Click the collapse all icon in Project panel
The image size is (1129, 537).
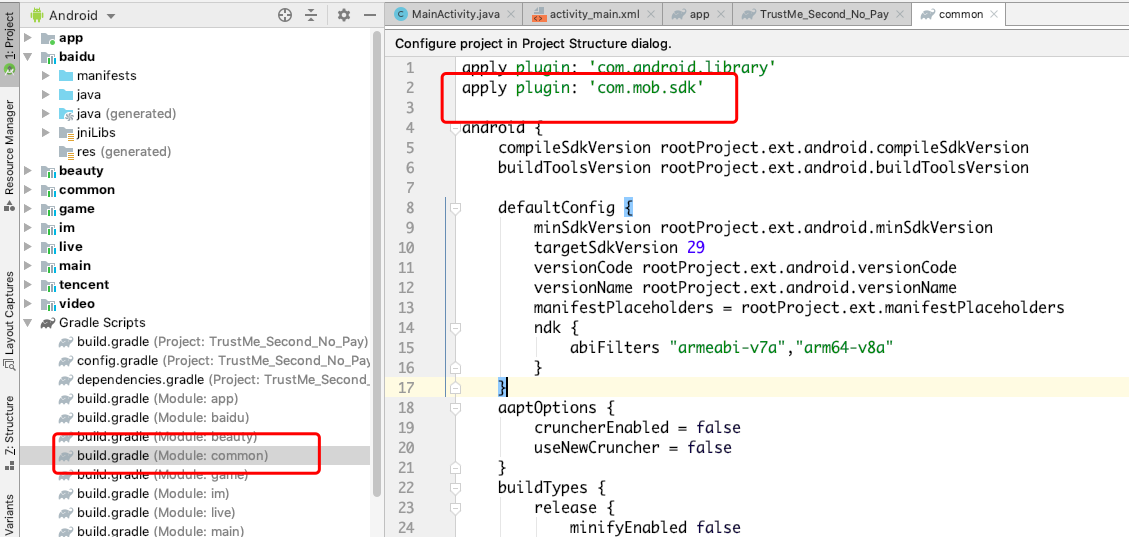pos(310,15)
